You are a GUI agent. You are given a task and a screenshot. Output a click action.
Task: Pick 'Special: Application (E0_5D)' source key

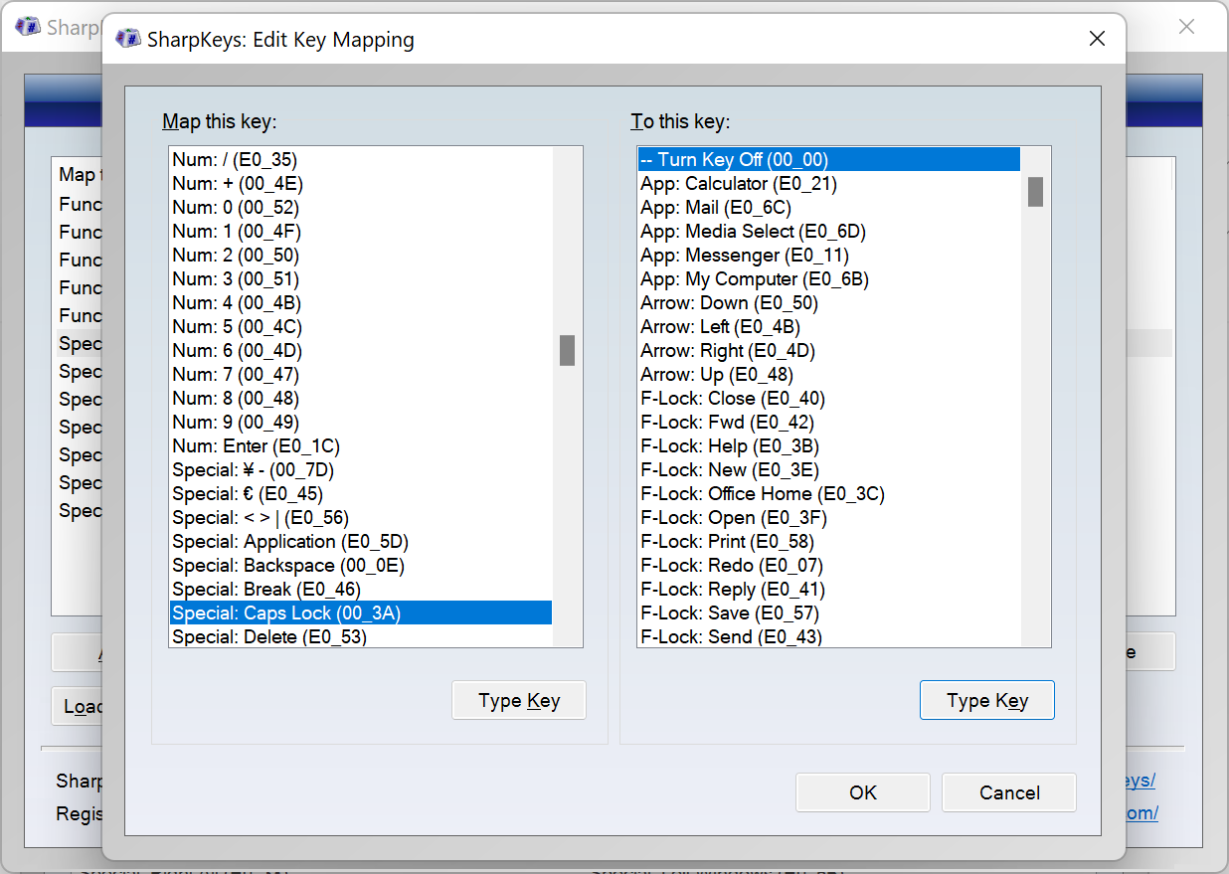(x=290, y=541)
